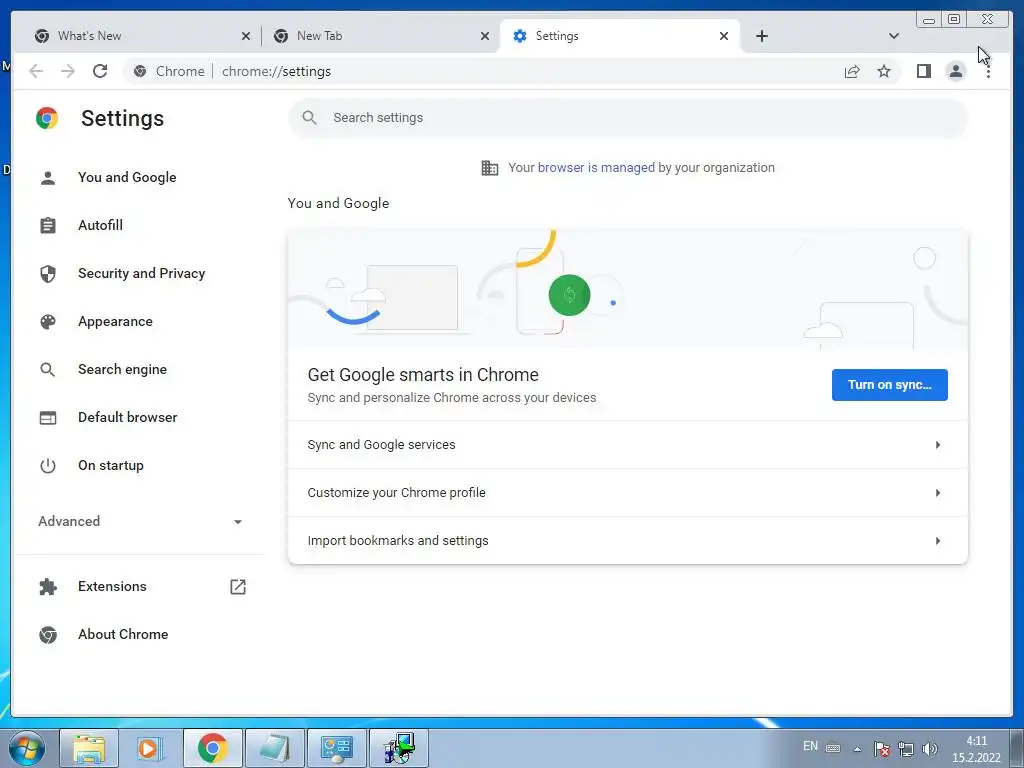Show hidden system tray icons arrow

pyautogui.click(x=857, y=749)
